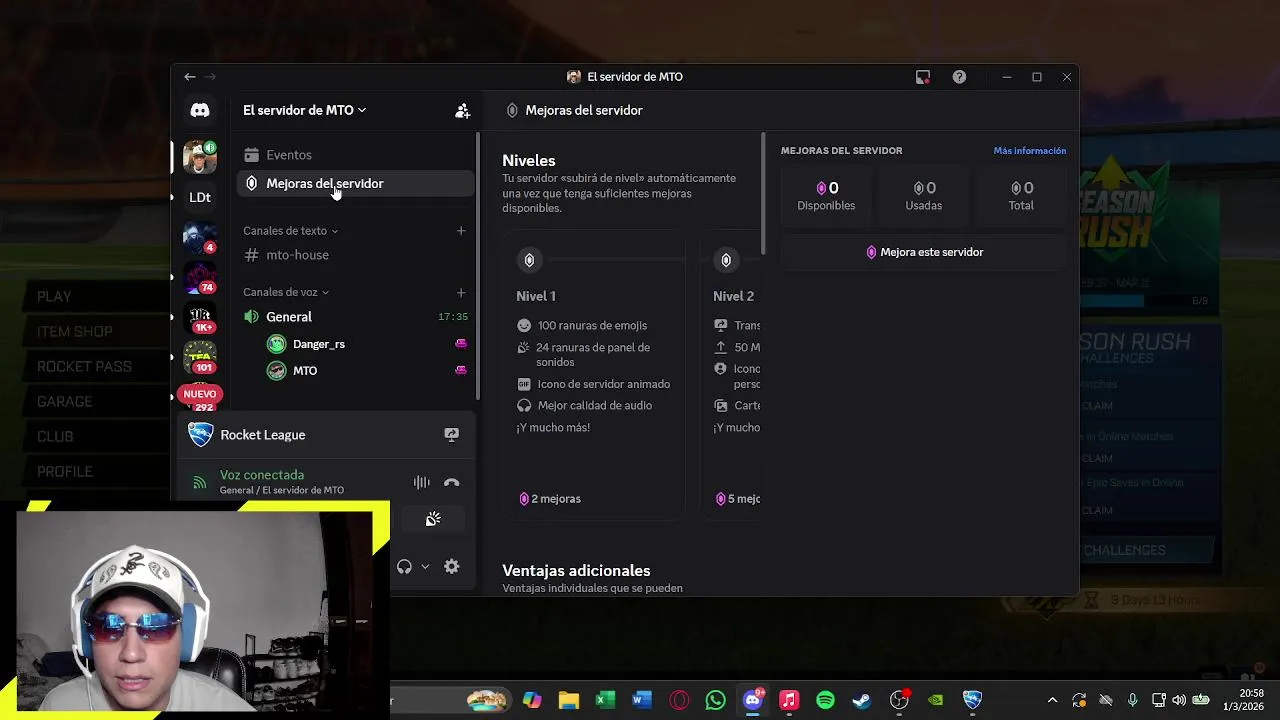Select MTO user in voice channel
Screen dimensions: 1280x720
pos(293,371)
